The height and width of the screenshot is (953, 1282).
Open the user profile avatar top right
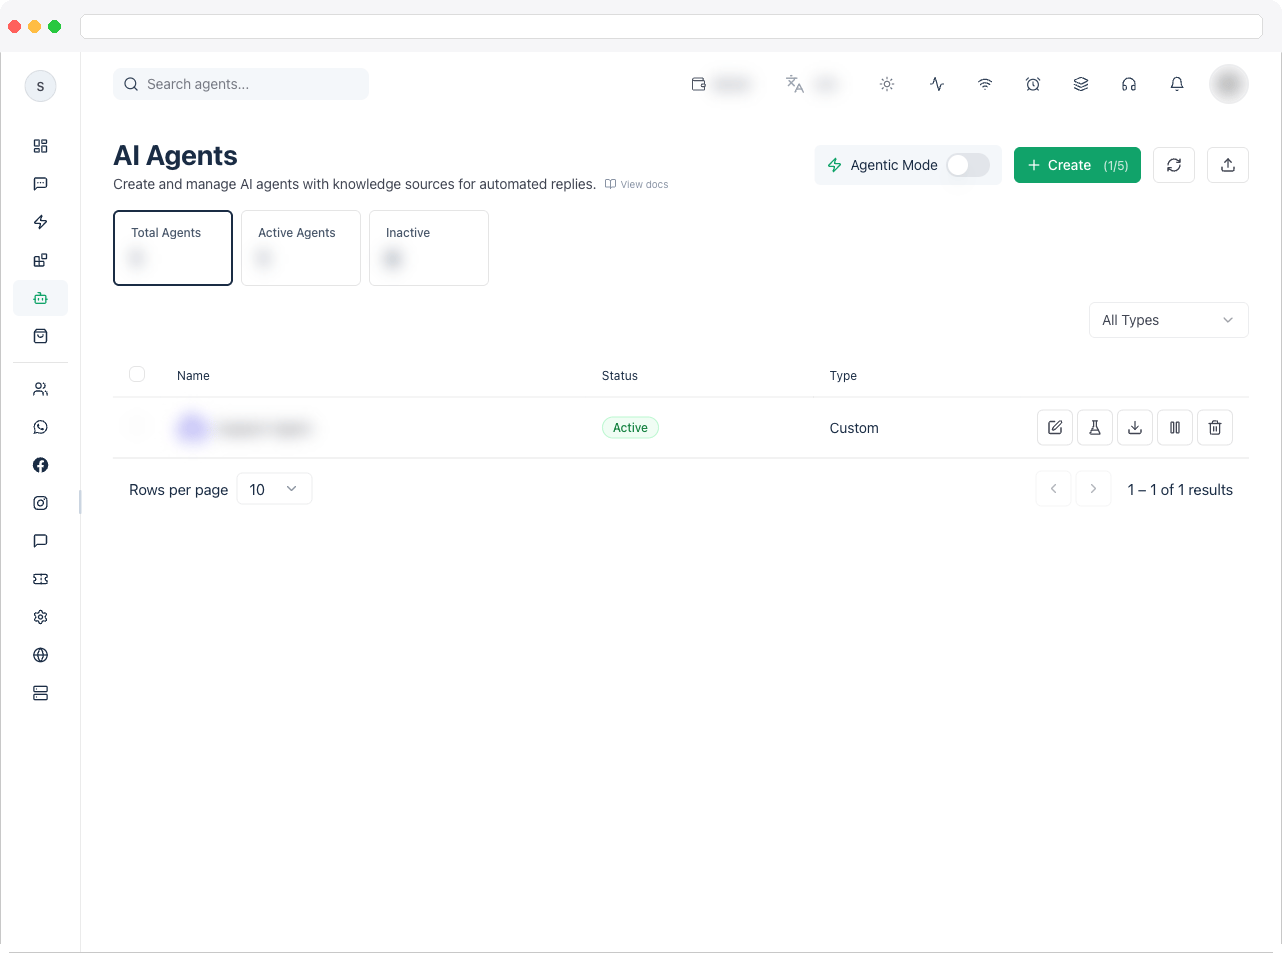(1229, 84)
